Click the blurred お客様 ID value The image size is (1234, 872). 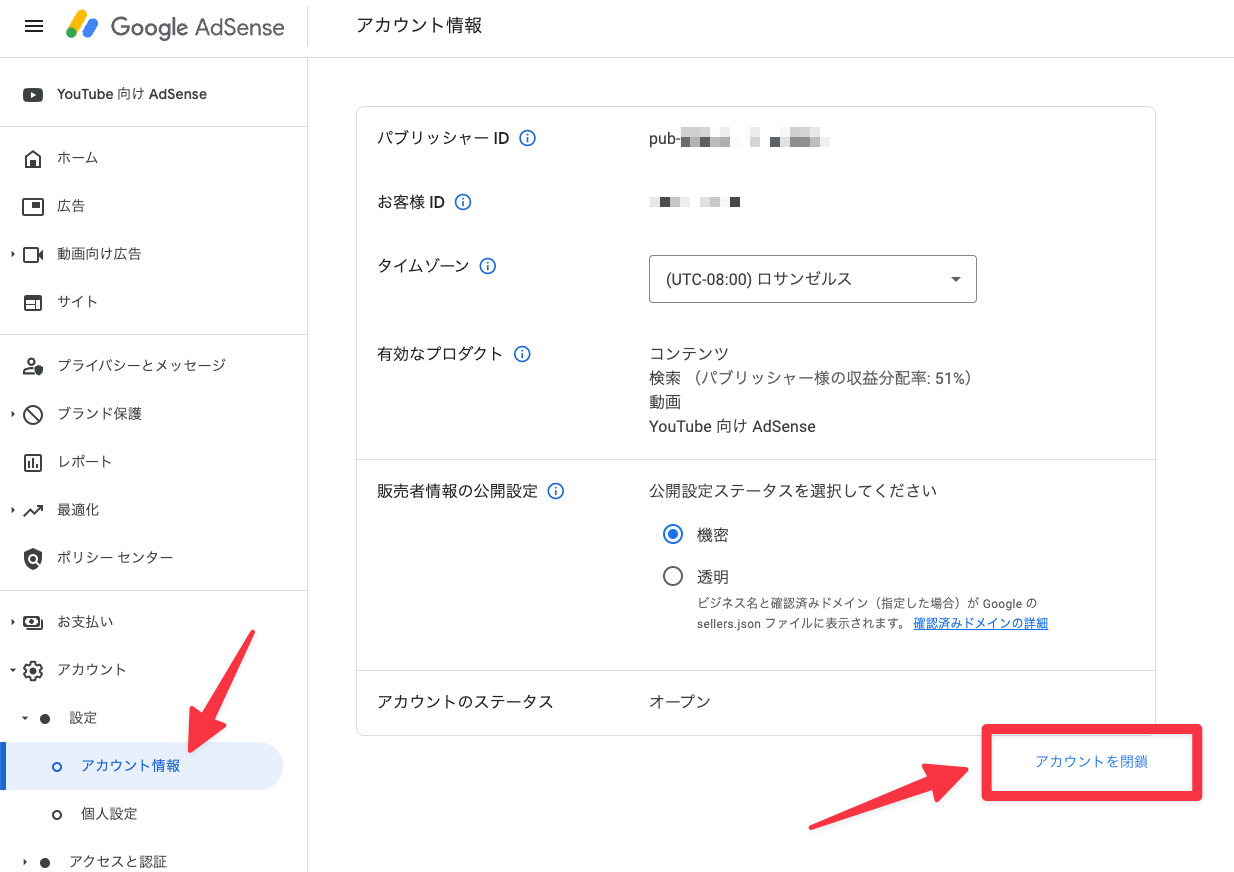point(695,202)
